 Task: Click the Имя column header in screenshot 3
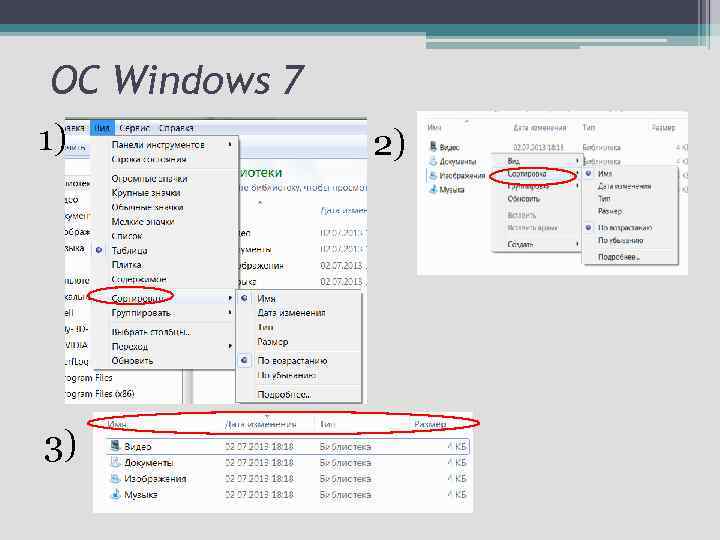click(117, 424)
